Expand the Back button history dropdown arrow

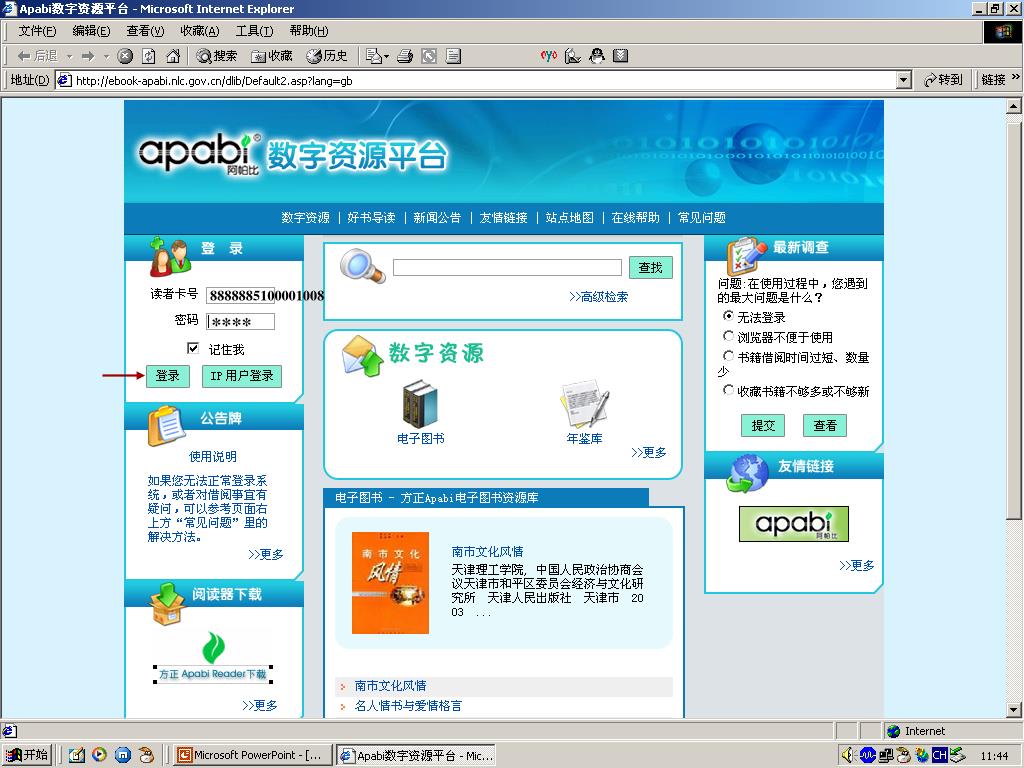[69, 57]
